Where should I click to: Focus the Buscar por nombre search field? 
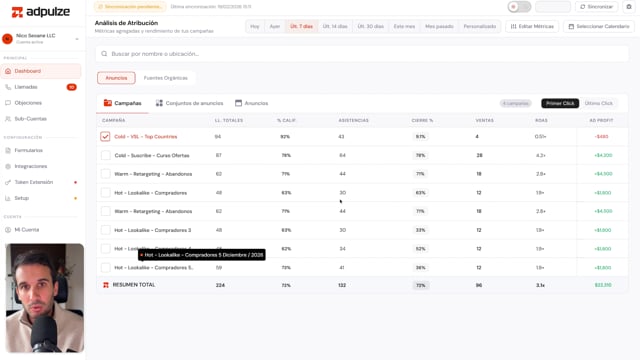tap(362, 53)
